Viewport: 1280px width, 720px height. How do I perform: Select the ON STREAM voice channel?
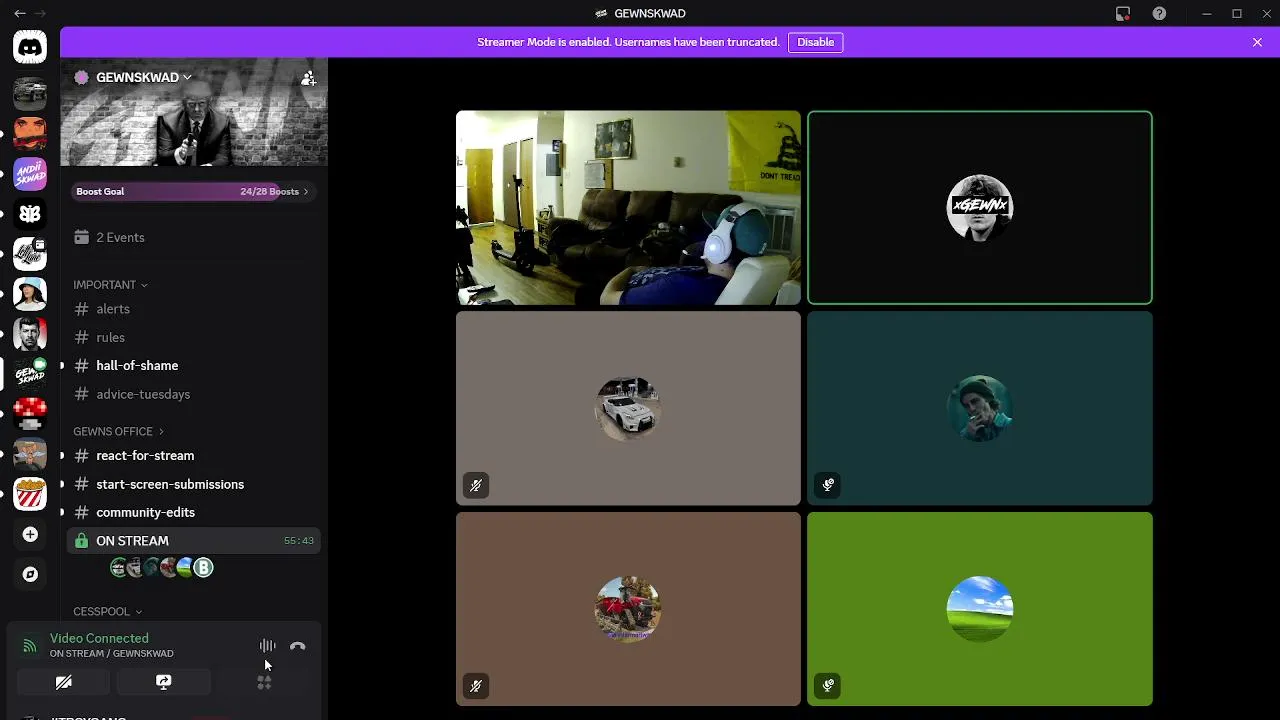tap(193, 540)
